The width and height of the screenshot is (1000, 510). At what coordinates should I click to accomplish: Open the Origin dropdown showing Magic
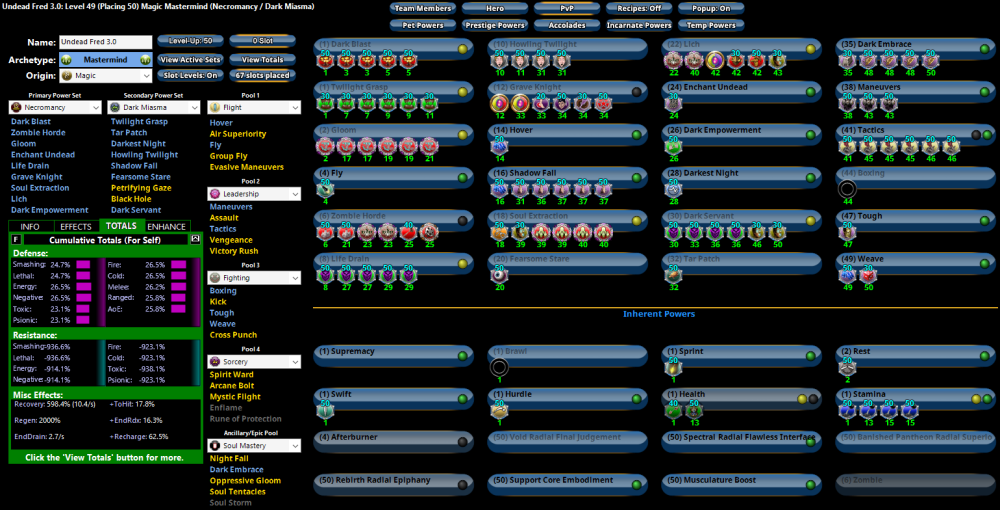(104, 75)
